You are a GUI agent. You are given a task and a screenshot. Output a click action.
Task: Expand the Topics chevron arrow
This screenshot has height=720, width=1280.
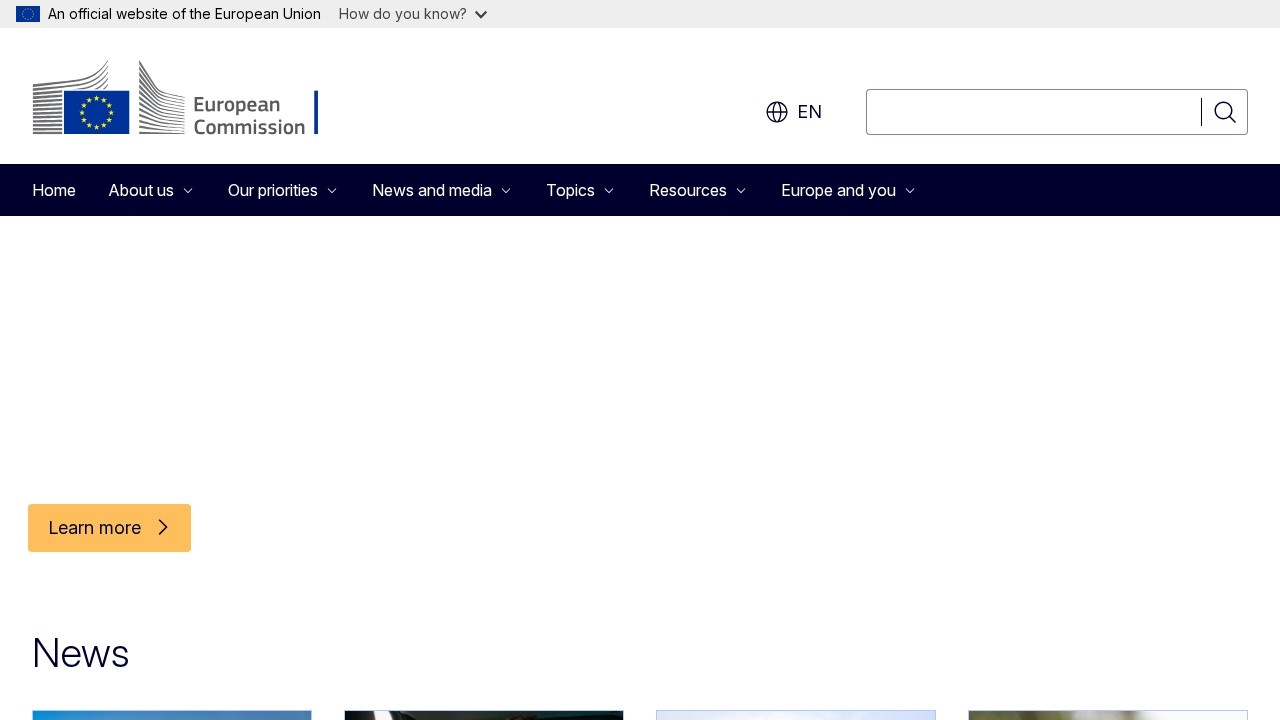click(x=609, y=190)
